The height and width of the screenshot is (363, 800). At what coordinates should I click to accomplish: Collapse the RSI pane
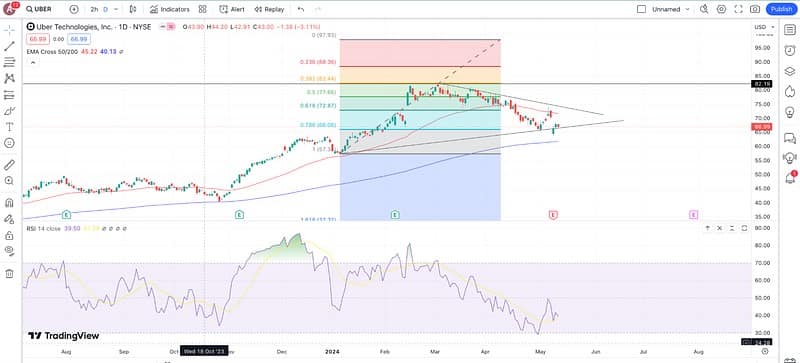click(732, 228)
